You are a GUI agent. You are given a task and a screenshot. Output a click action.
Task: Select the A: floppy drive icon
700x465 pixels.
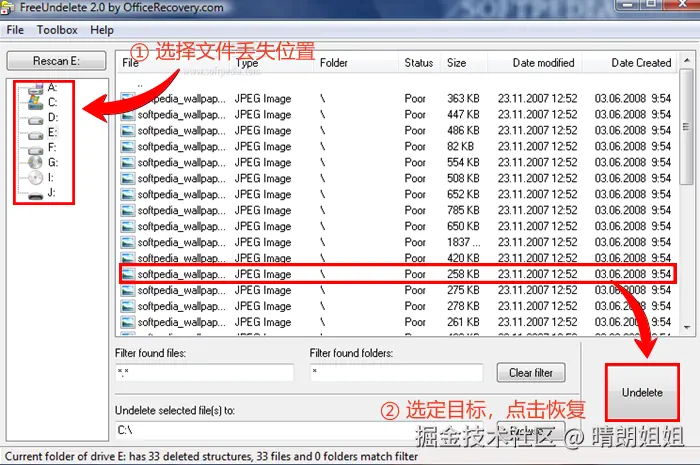coord(36,88)
